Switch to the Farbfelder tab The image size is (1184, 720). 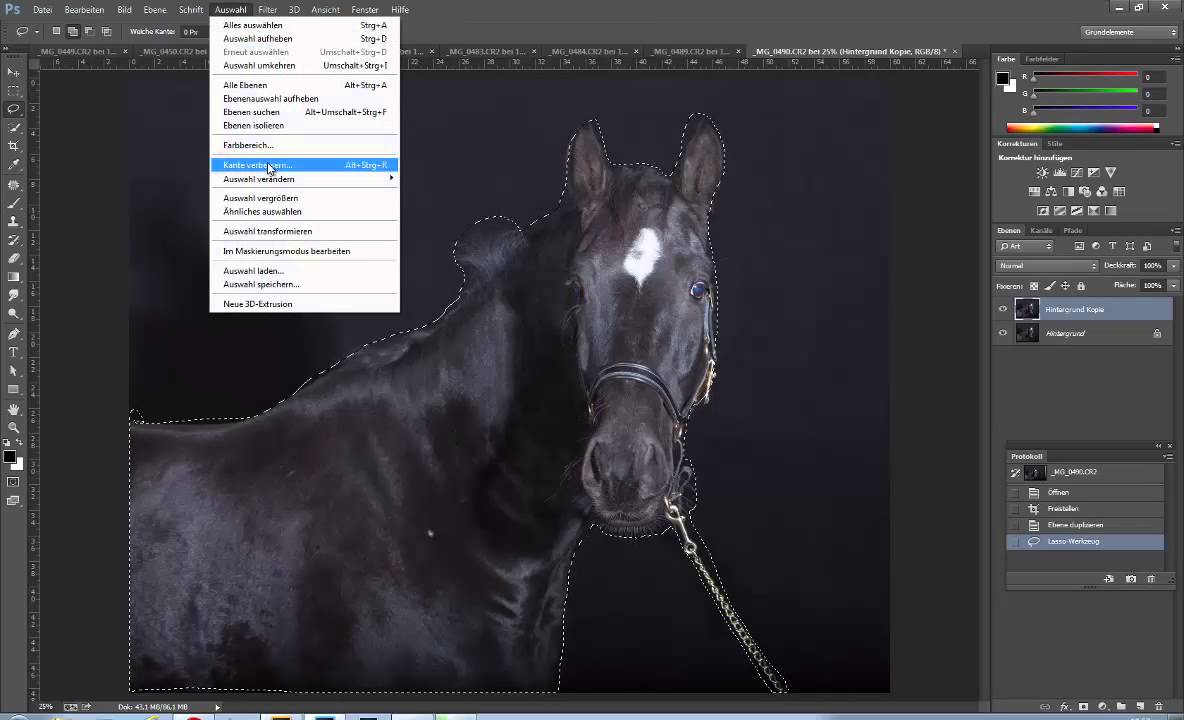[1042, 59]
